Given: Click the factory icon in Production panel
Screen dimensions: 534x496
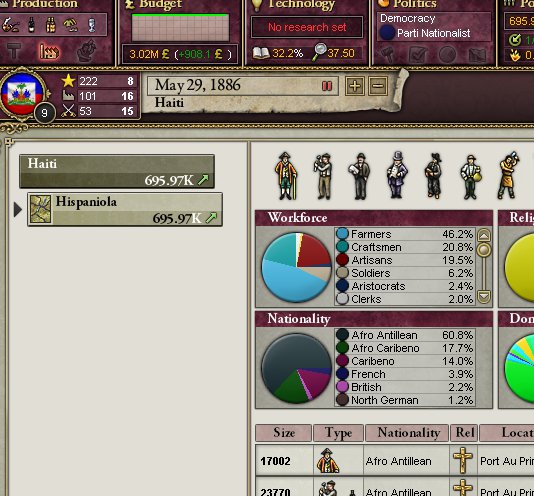Looking at the screenshot, I should coord(49,52).
